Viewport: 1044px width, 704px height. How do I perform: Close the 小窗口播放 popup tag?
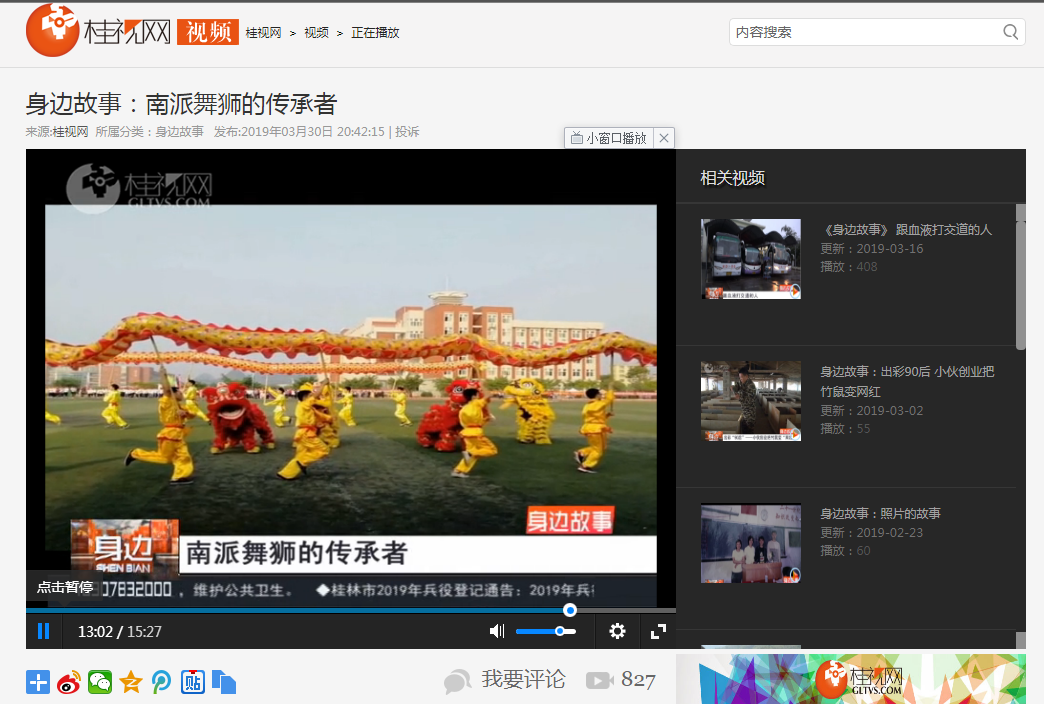tap(664, 138)
